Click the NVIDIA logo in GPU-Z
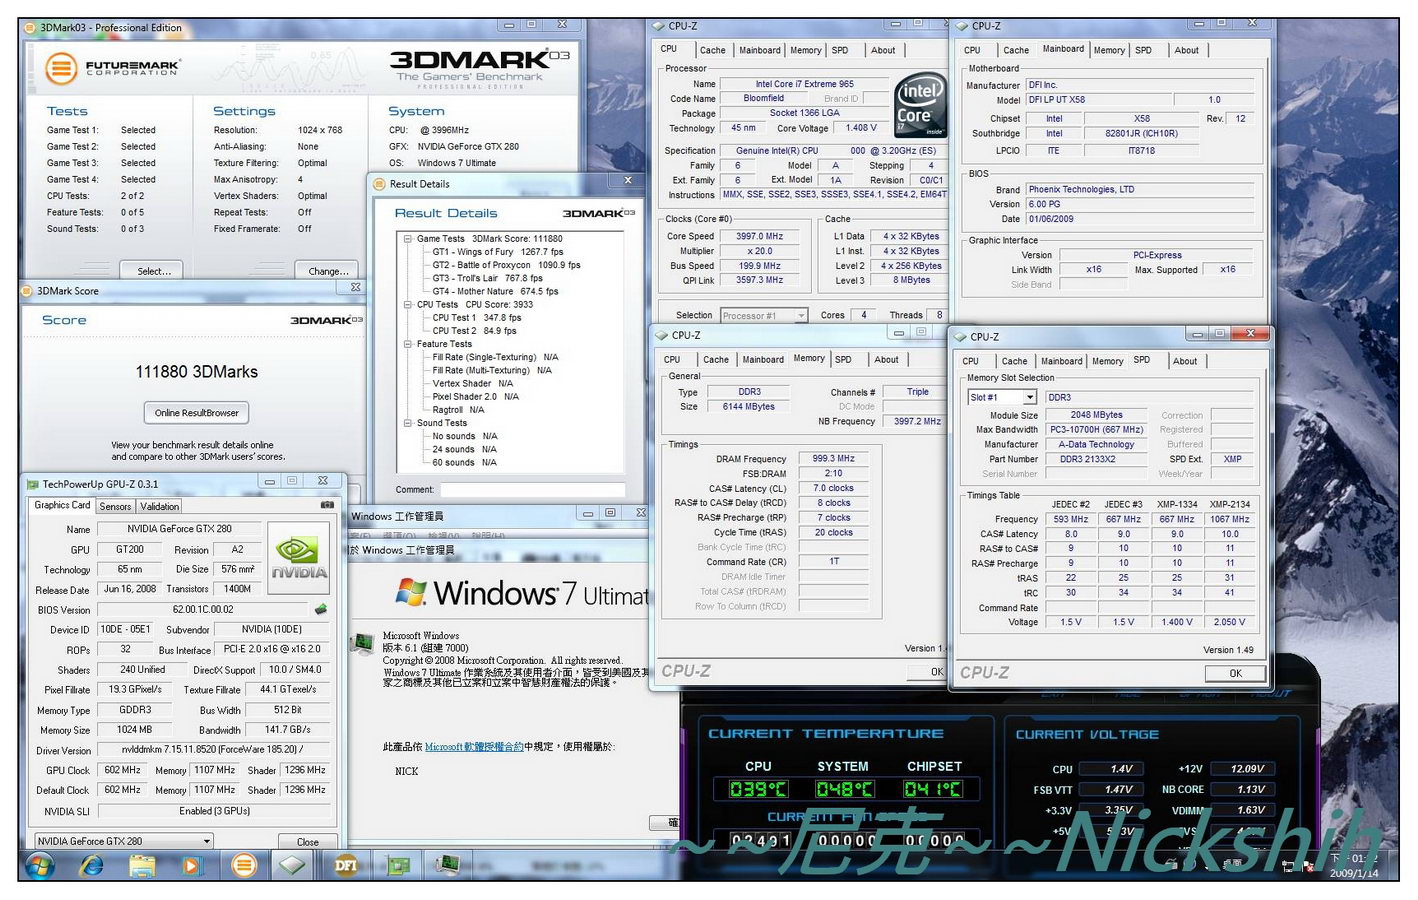 300,557
